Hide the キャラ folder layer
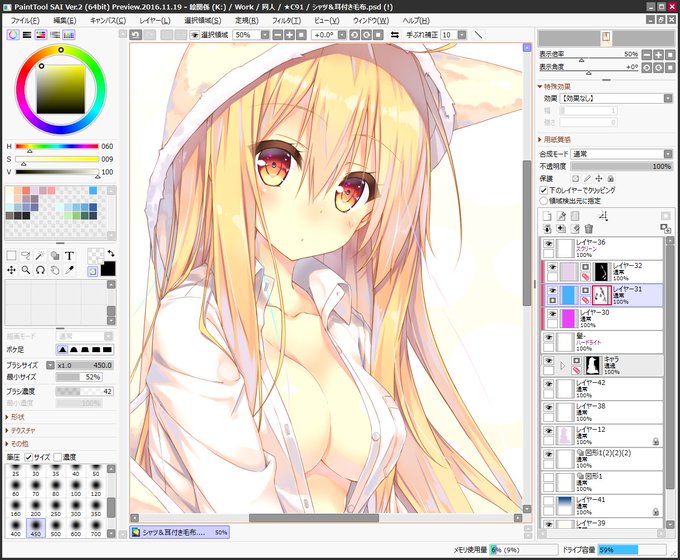 [549, 361]
